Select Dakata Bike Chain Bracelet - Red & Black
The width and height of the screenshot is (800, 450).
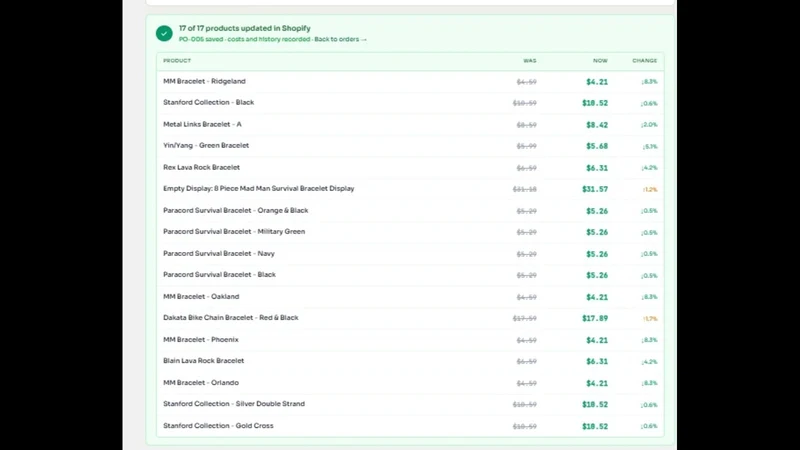(231, 317)
